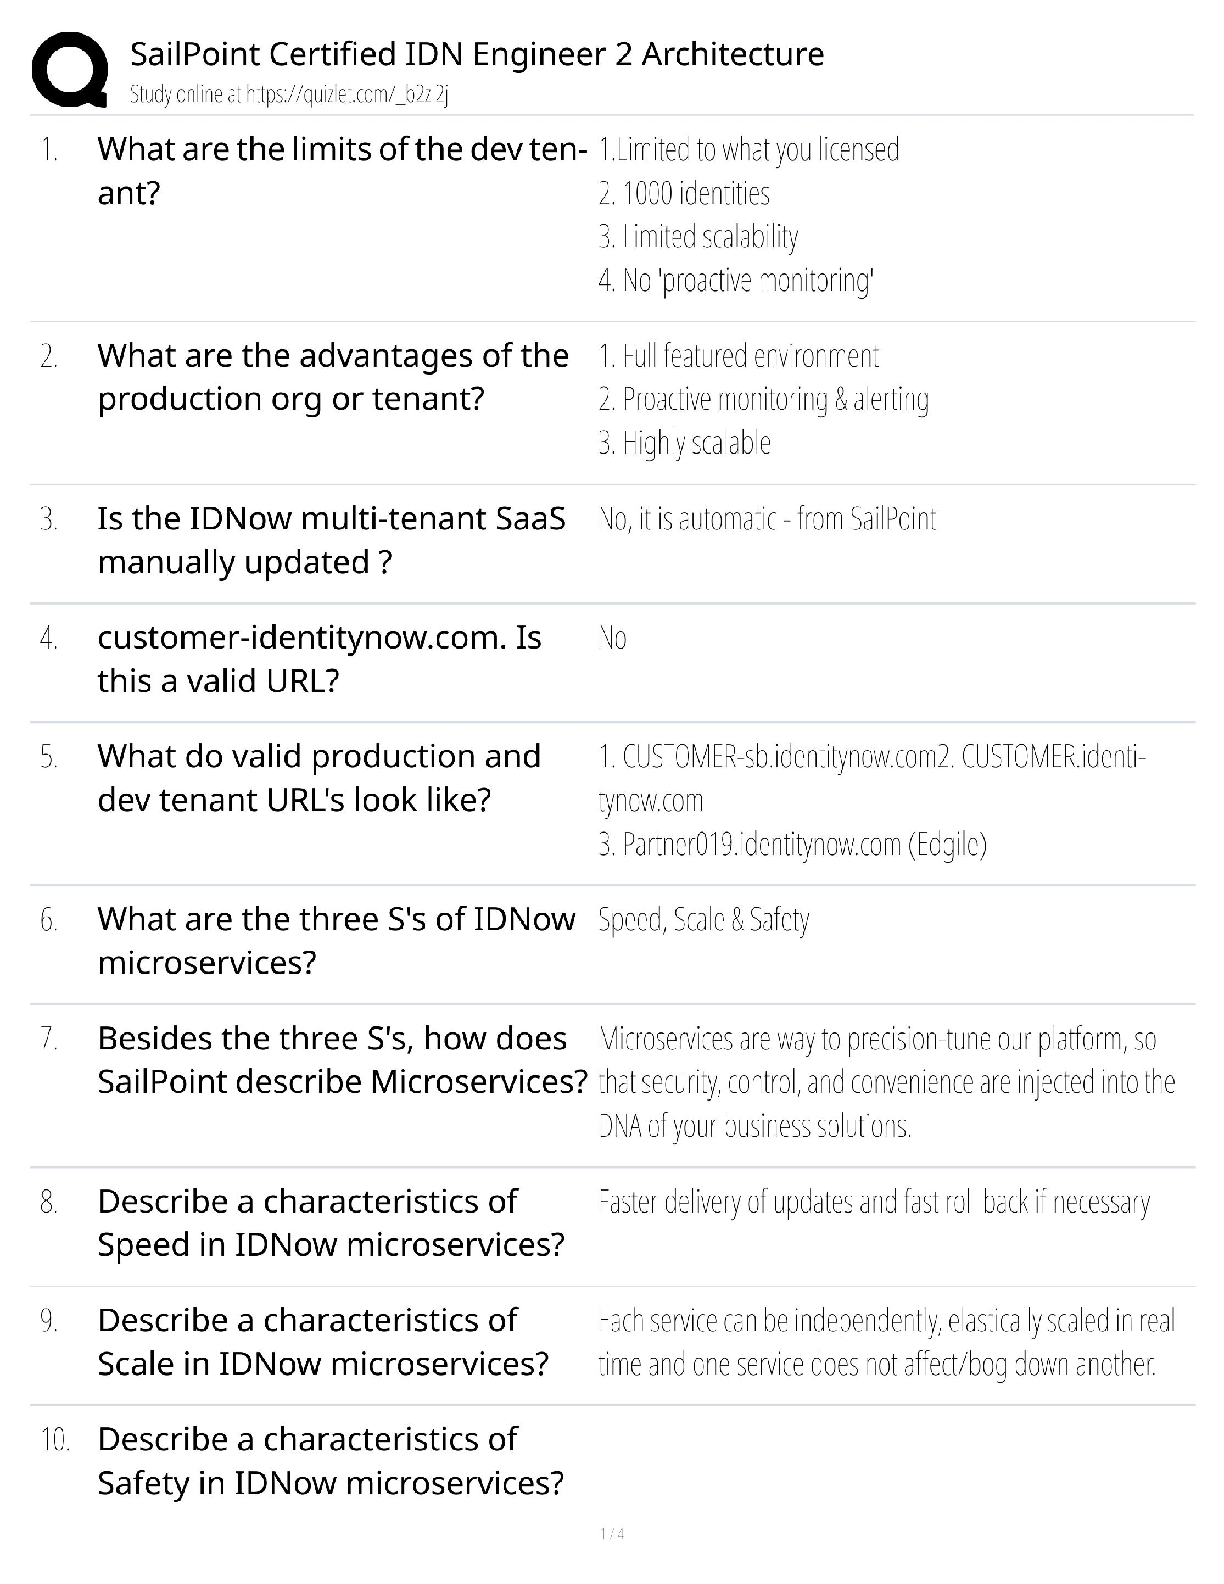Click answer 'No, it is automatic - from SailPoint'
Screen dimensions: 1224x1584
click(767, 519)
